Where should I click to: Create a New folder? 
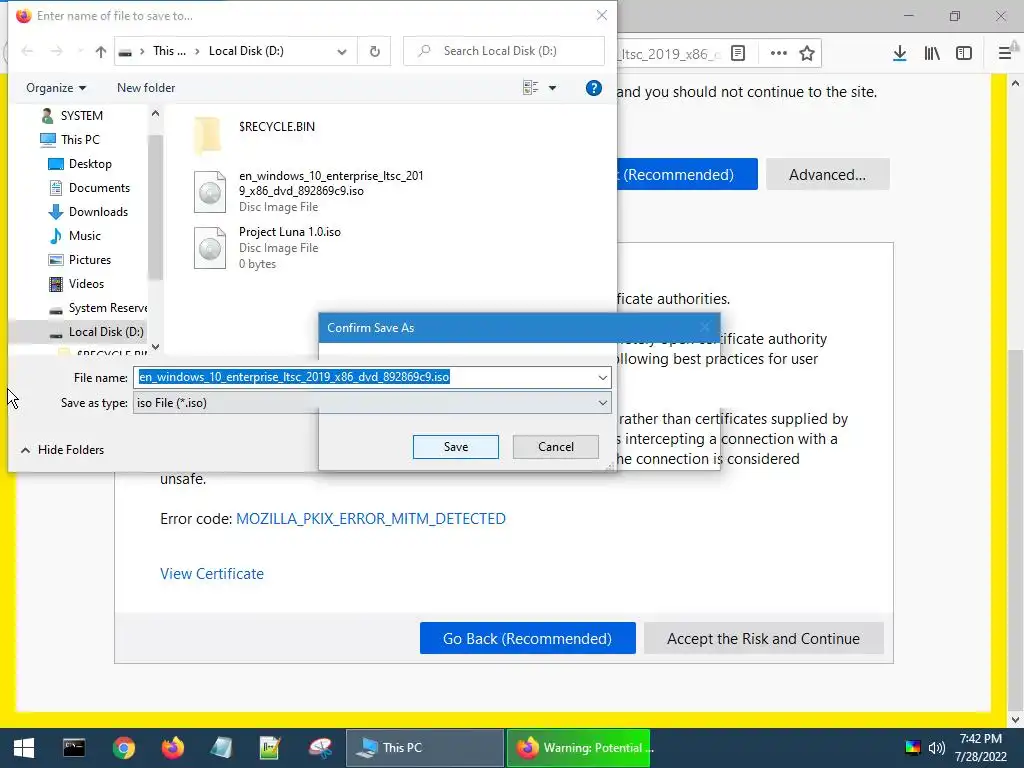(146, 88)
